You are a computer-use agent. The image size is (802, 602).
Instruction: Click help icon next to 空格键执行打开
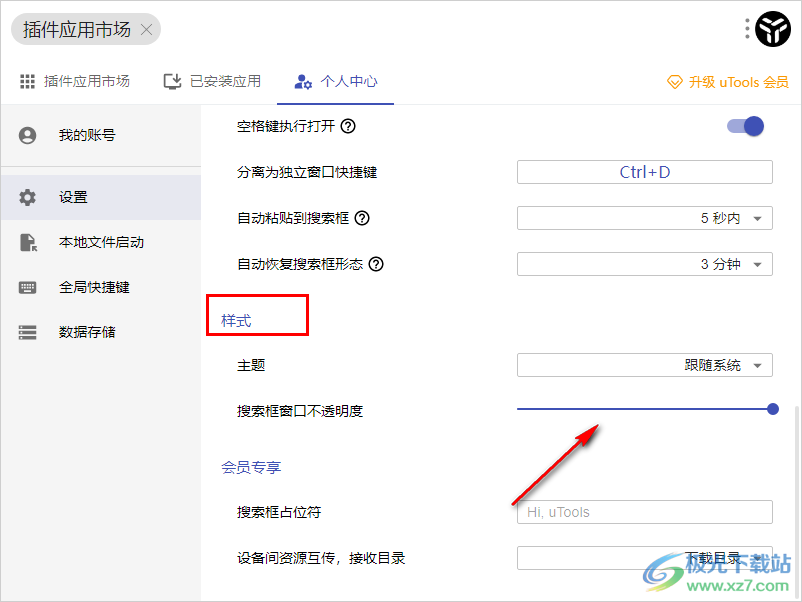[348, 126]
